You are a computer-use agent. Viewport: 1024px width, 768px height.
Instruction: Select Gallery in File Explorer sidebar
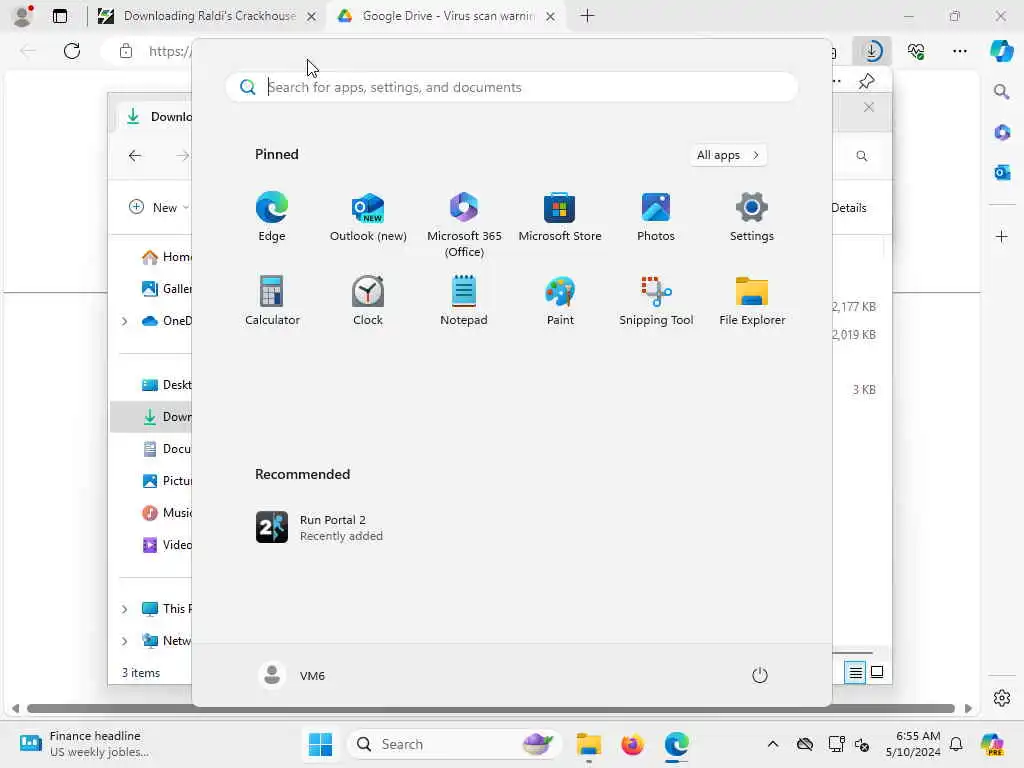(x=167, y=289)
